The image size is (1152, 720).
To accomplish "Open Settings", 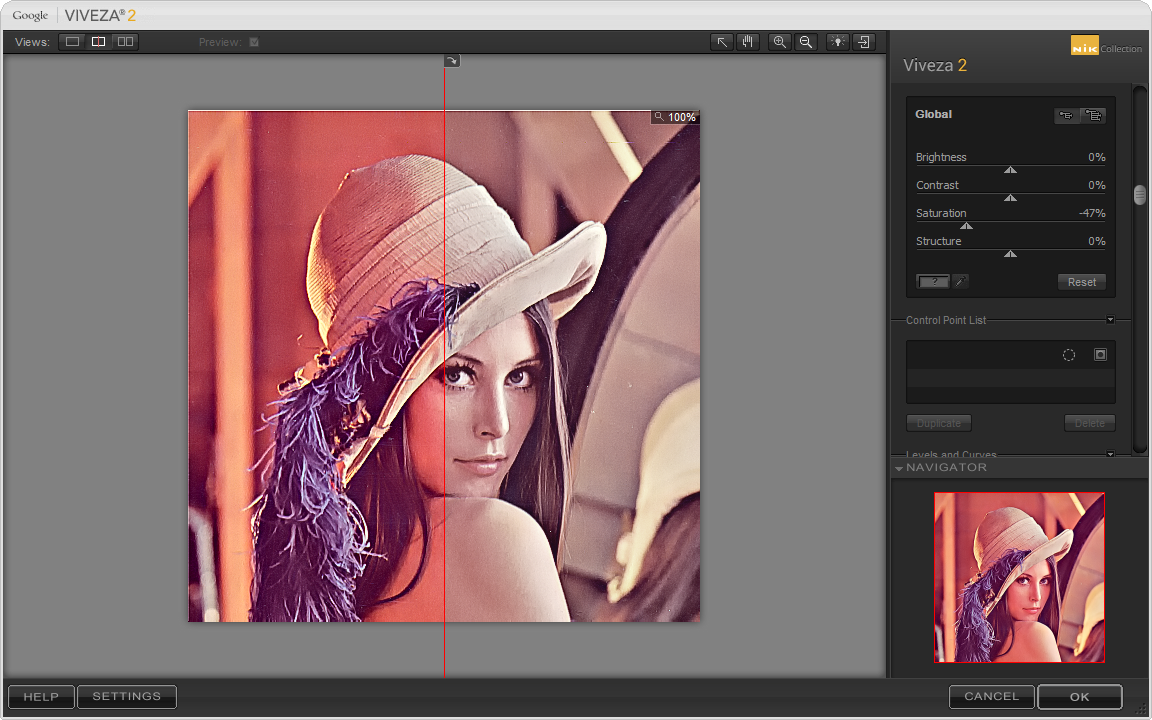I will click(126, 696).
